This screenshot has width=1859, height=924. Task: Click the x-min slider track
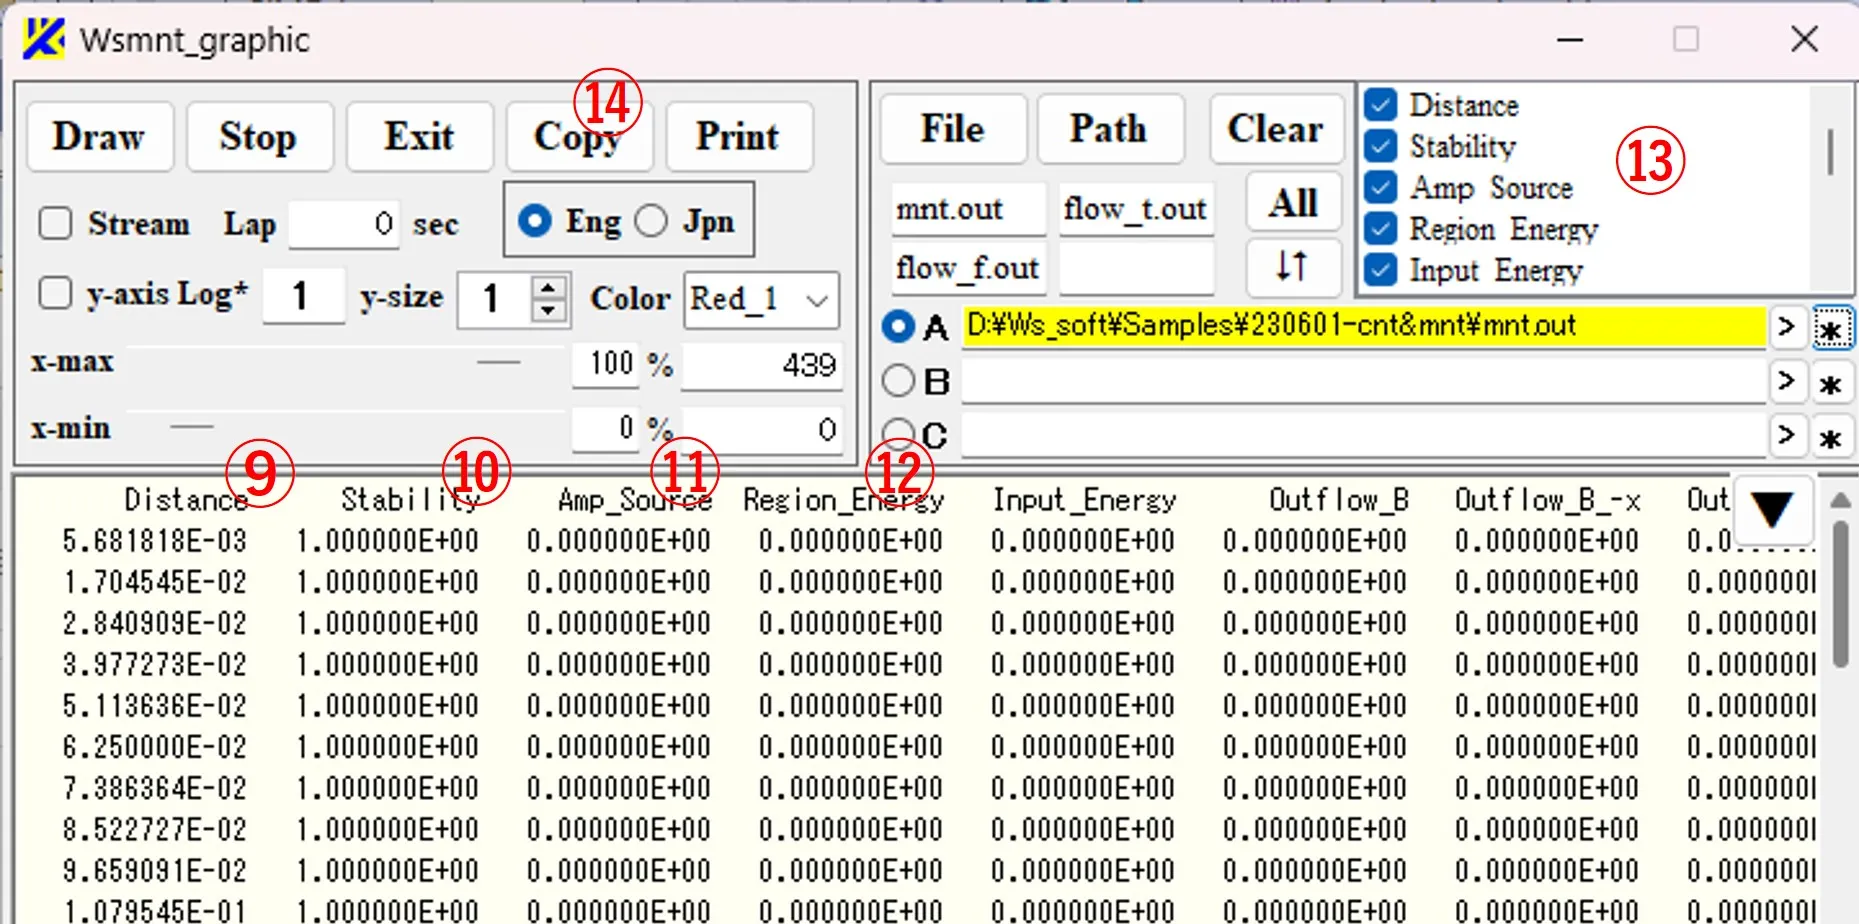[345, 427]
